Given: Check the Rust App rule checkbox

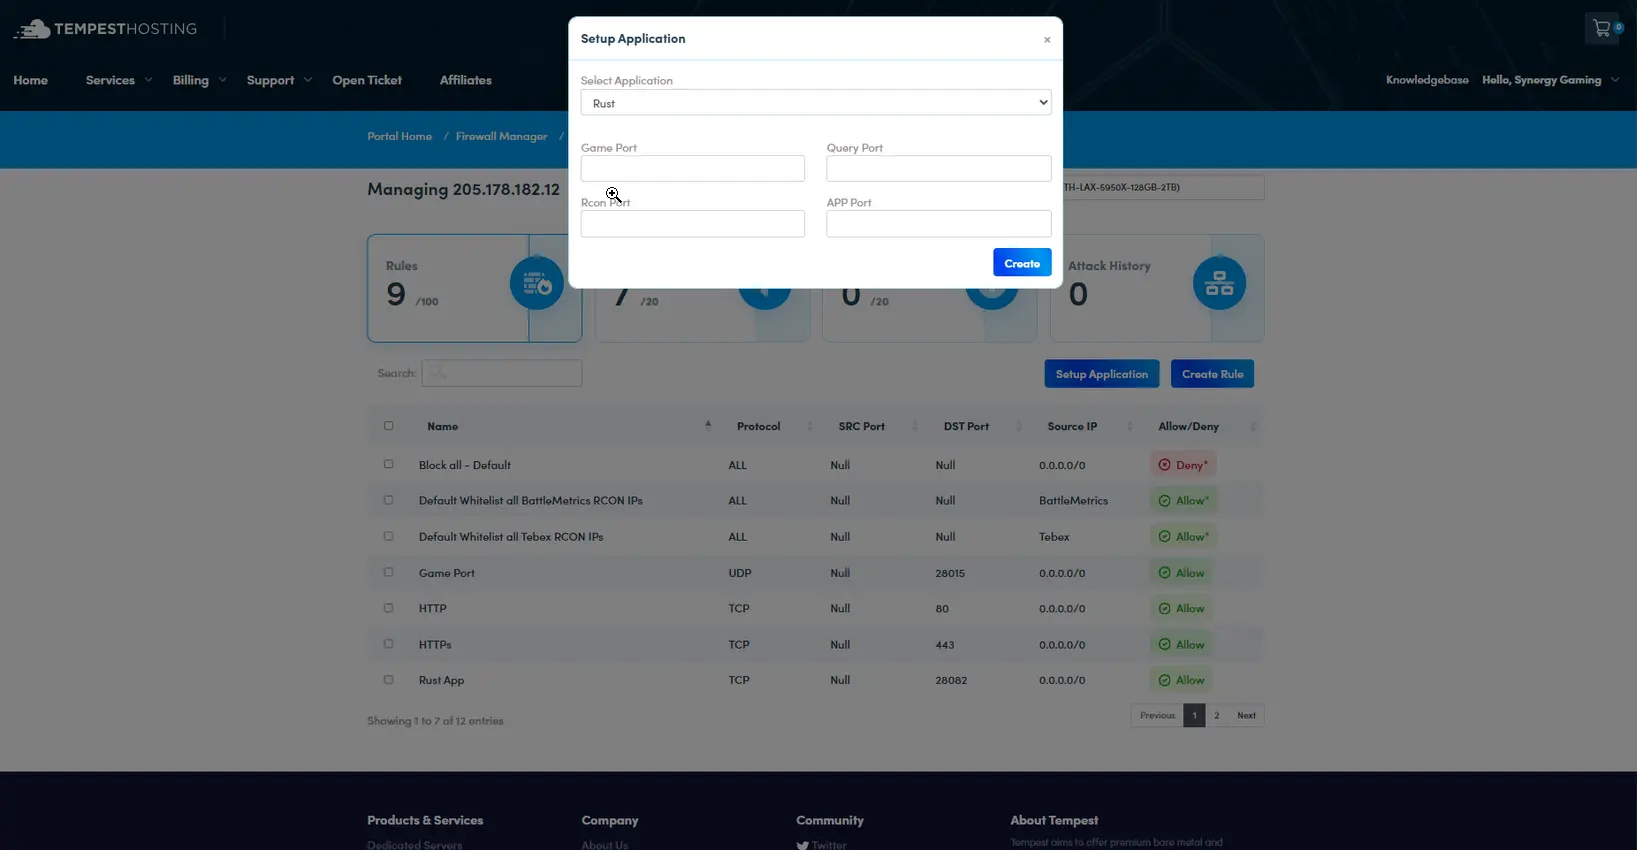Looking at the screenshot, I should pos(389,680).
